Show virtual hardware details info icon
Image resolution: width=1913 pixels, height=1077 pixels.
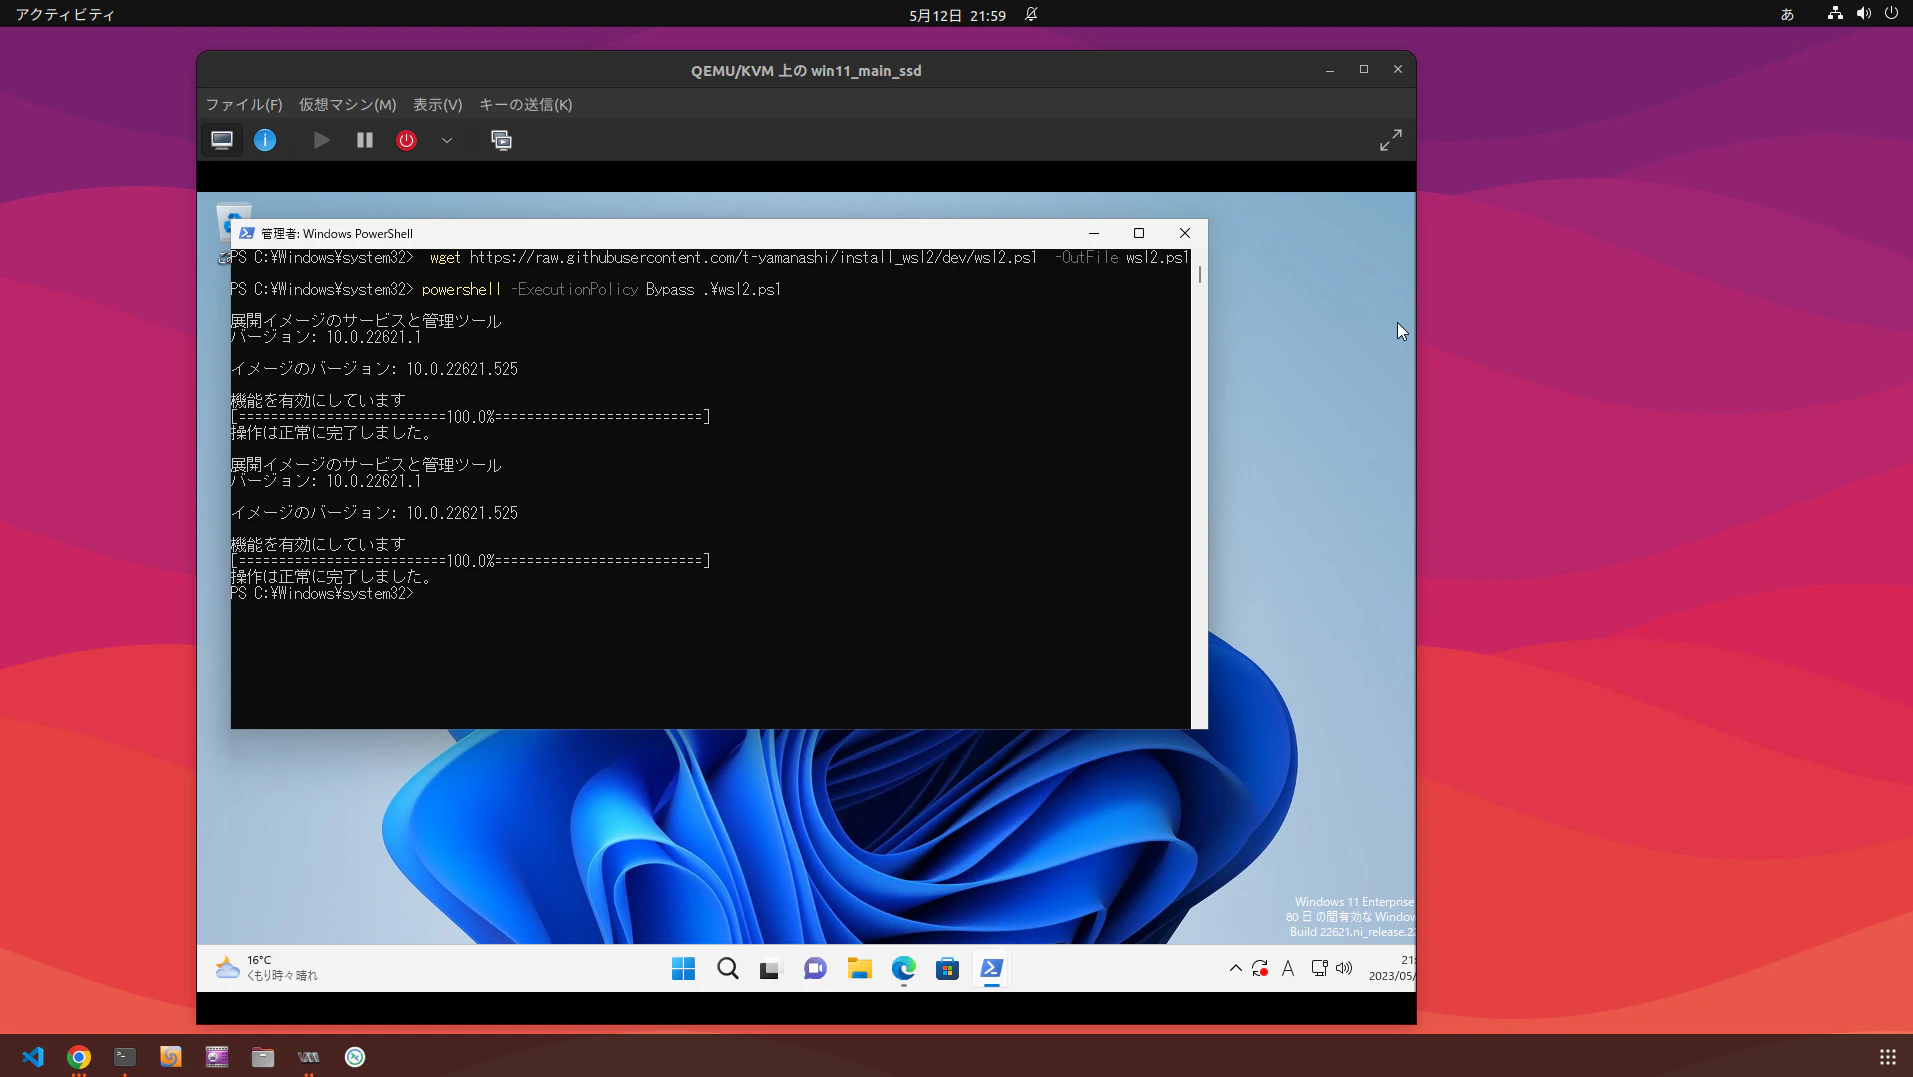265,140
